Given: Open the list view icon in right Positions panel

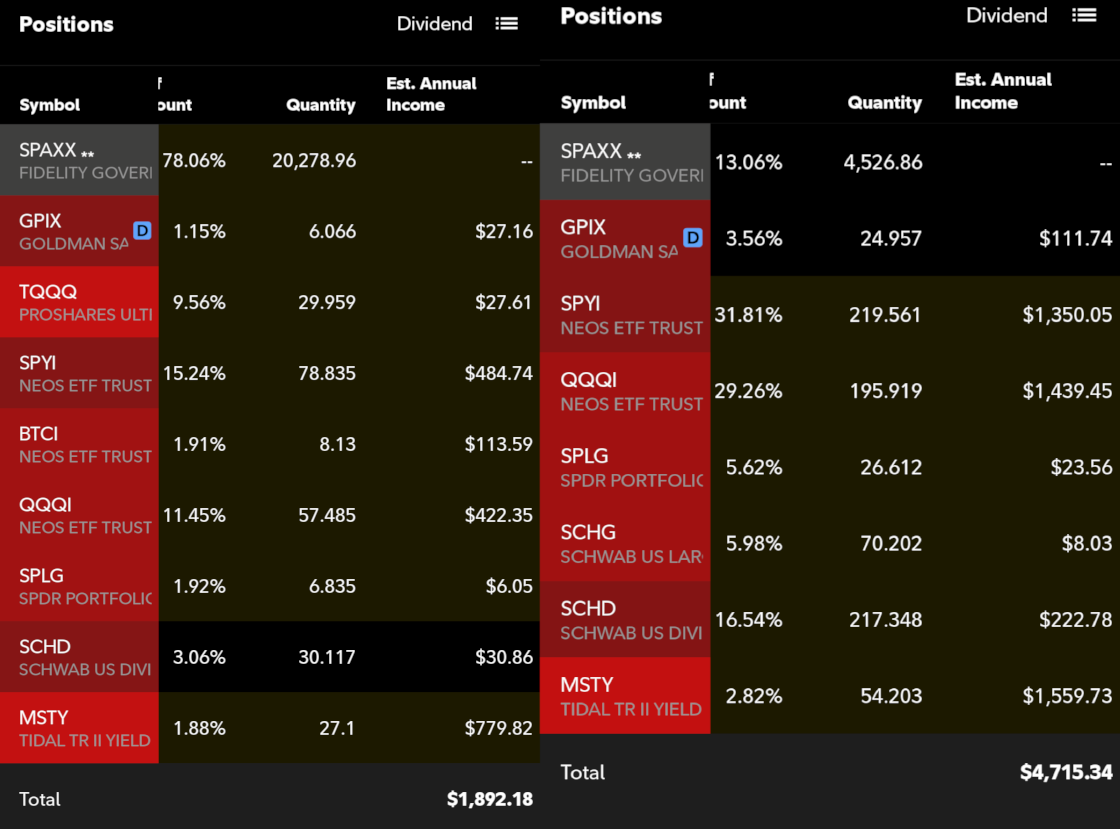Looking at the screenshot, I should coord(1084,16).
